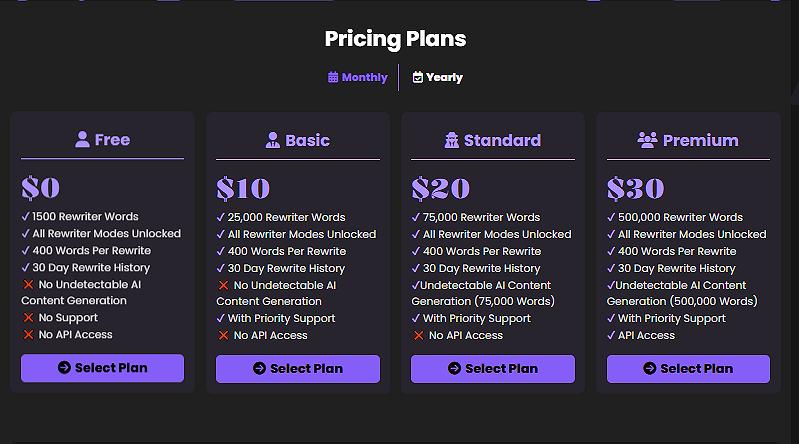Click the checkmark beside Premium's API Access
Screen dimensions: 799x444
coord(611,335)
